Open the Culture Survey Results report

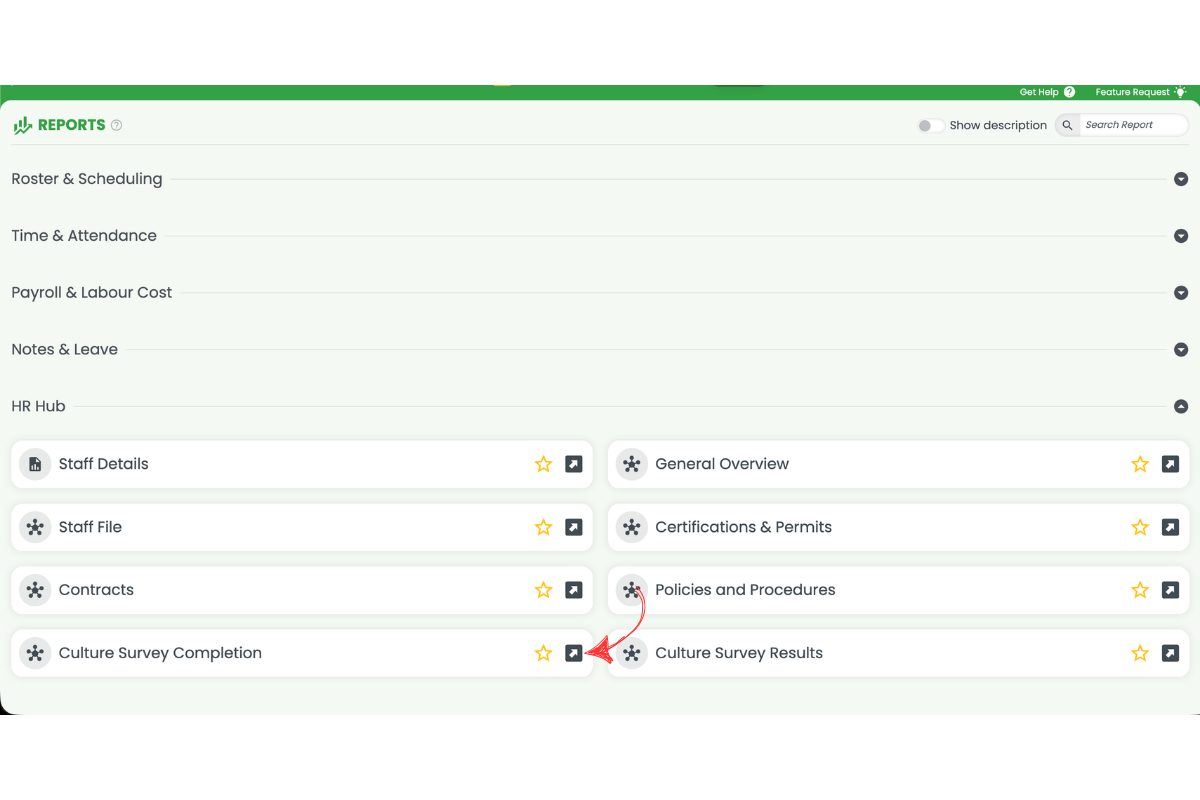[739, 653]
